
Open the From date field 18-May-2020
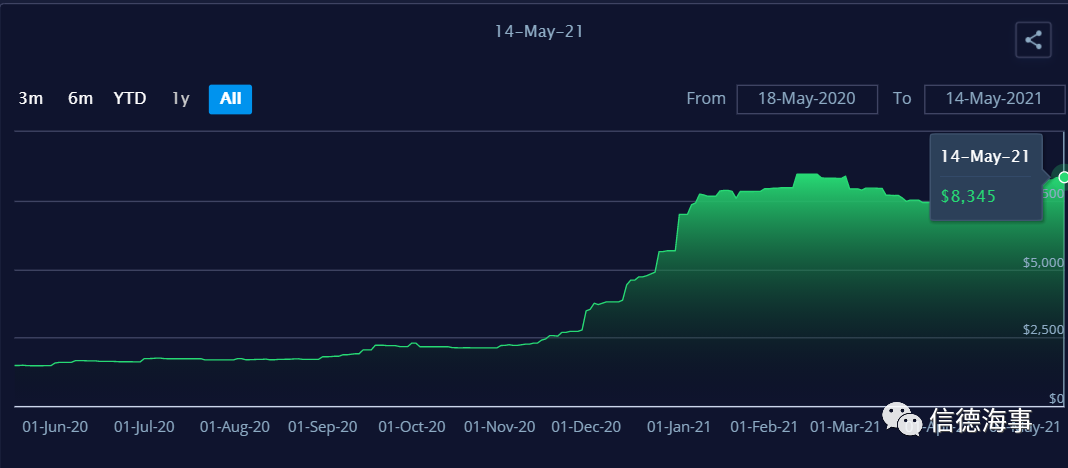[x=807, y=99]
